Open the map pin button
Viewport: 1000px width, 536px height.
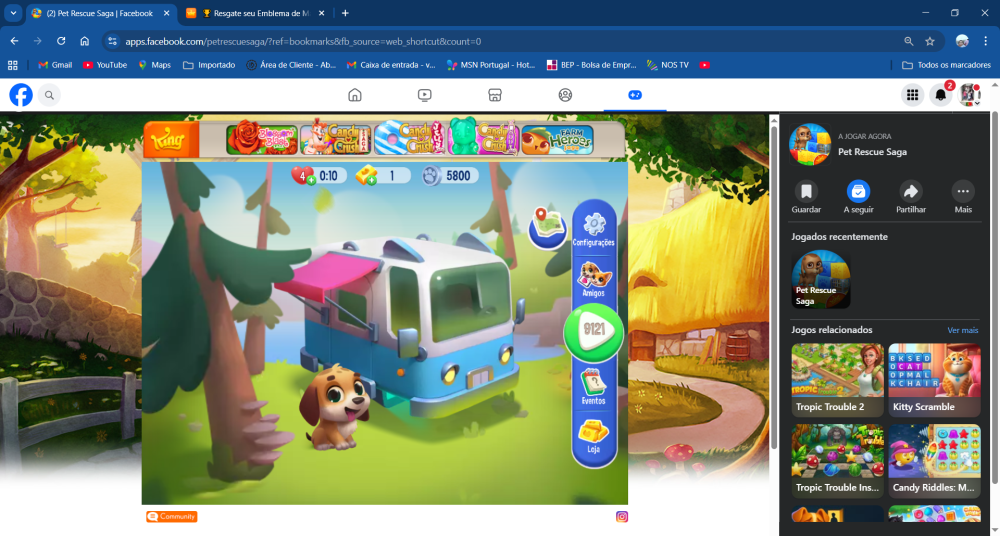pyautogui.click(x=548, y=227)
